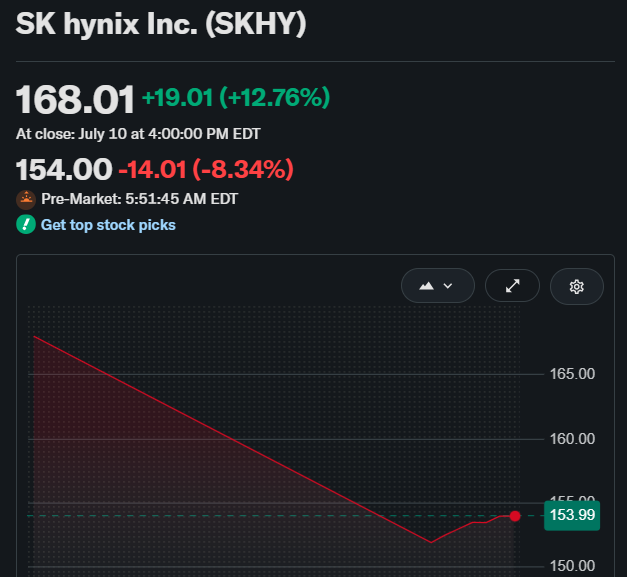The image size is (627, 577).
Task: Click the pre-market sunrise icon
Action: (26, 200)
